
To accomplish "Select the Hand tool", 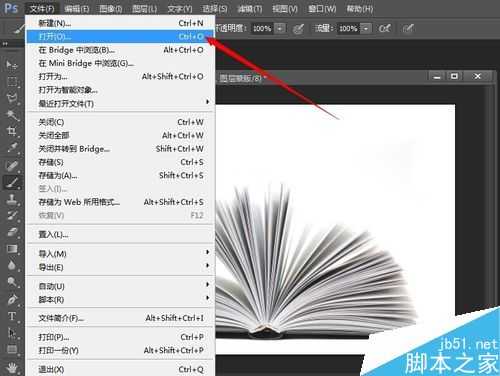I will point(12,368).
